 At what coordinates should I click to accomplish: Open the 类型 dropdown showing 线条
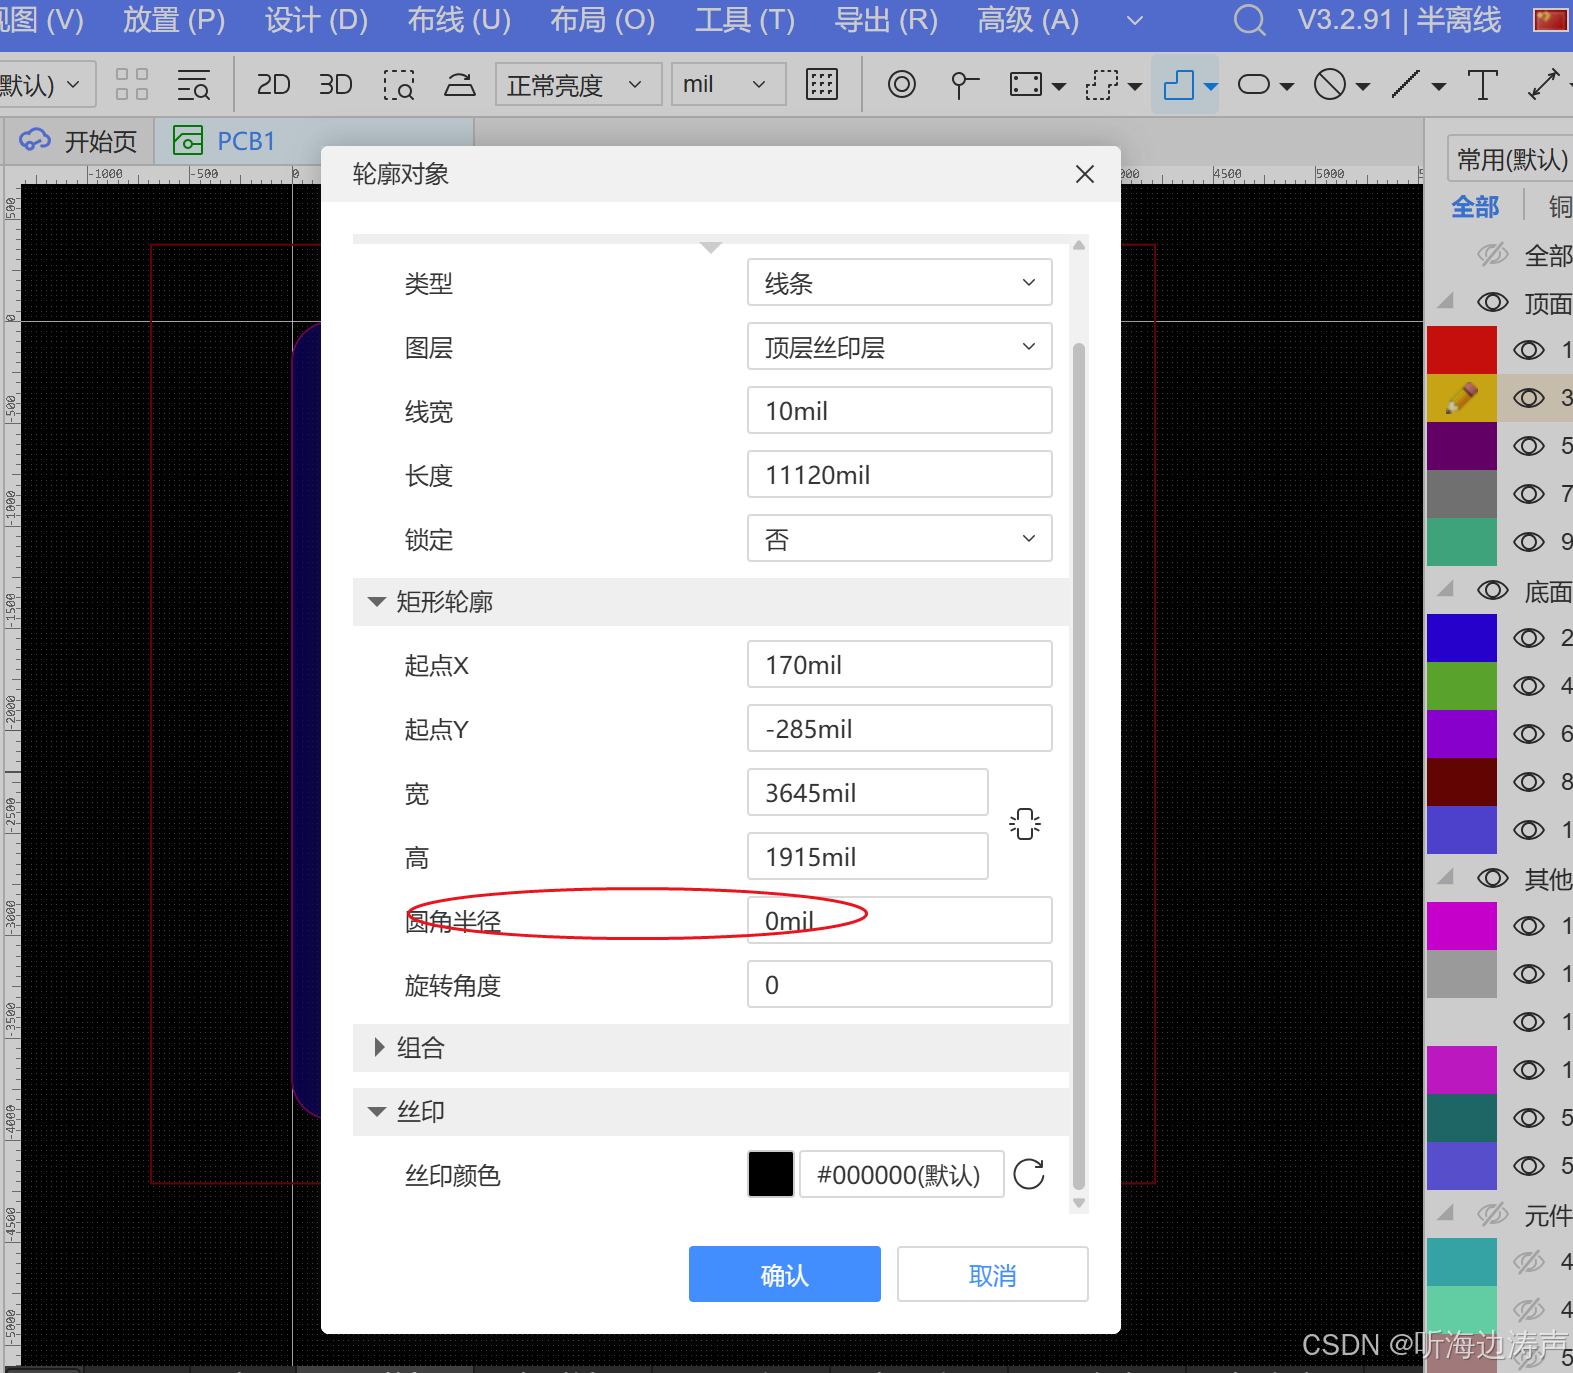900,283
